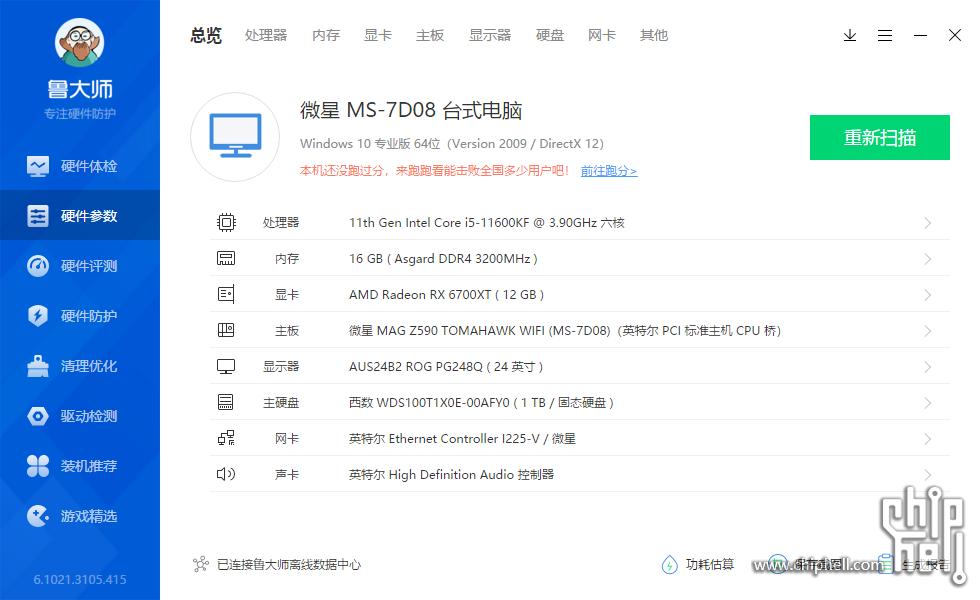Open the hamburger menu in the titlebar
The height and width of the screenshot is (600, 980).
pos(885,35)
